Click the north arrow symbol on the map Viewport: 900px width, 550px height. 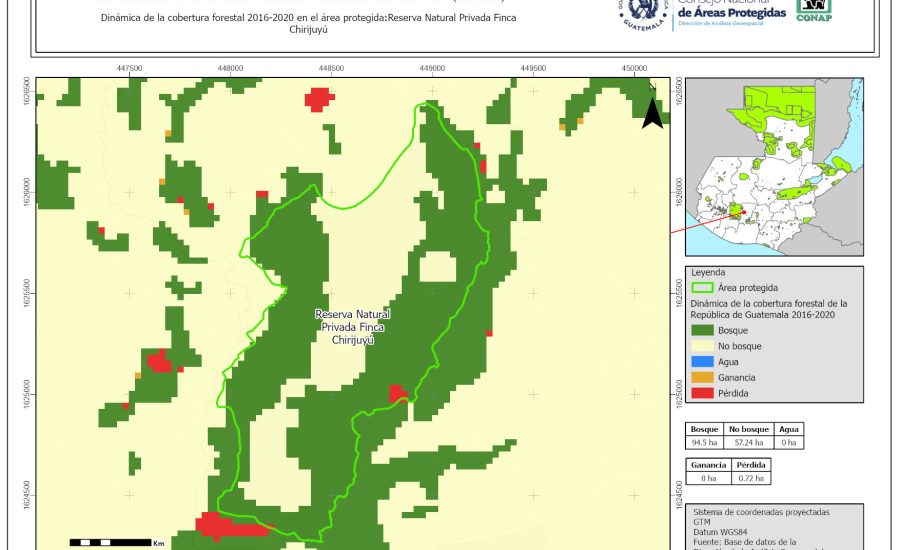(x=652, y=112)
